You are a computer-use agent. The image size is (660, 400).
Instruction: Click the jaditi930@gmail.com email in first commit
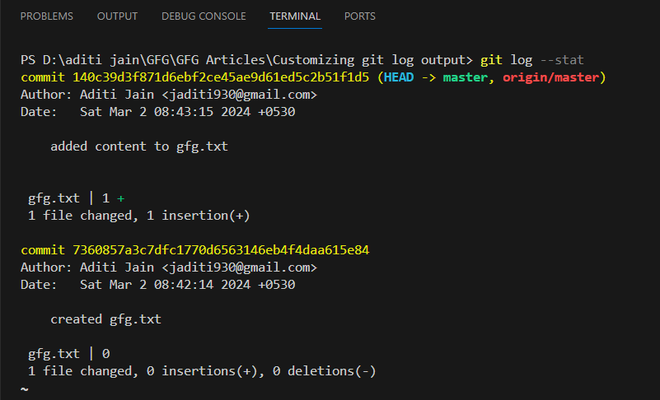point(240,95)
